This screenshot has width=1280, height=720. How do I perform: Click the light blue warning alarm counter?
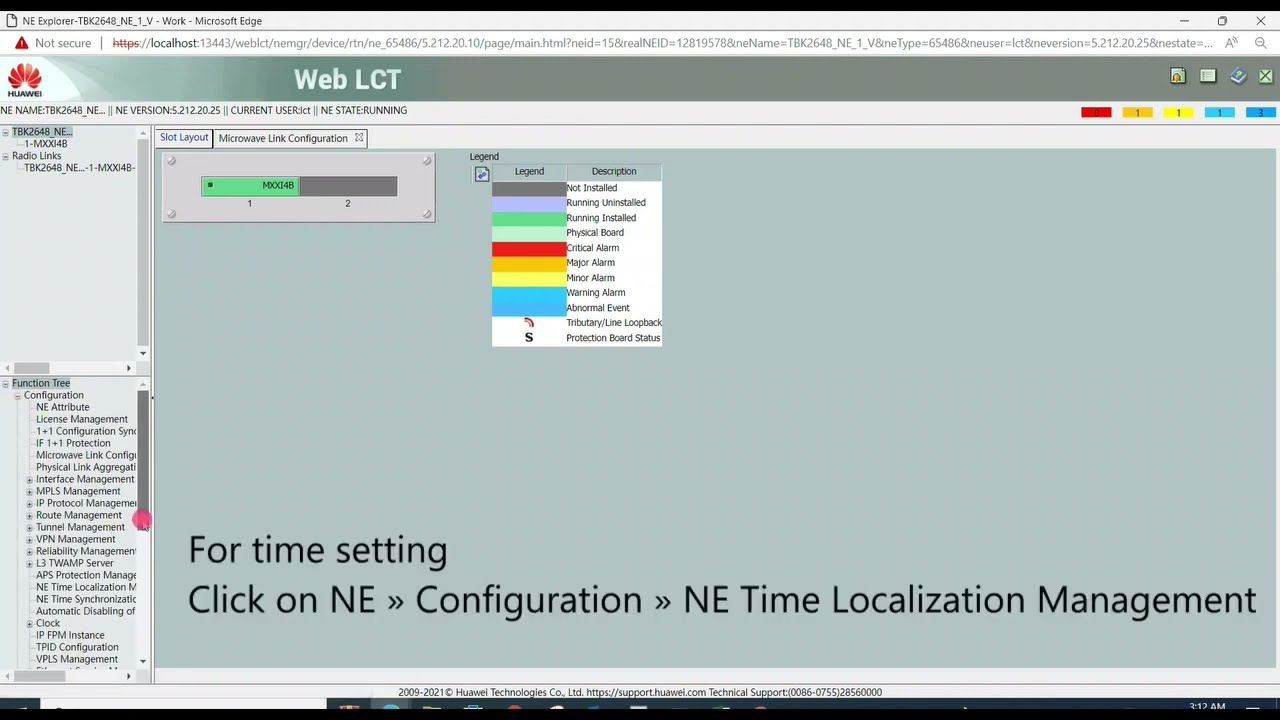(x=1219, y=112)
